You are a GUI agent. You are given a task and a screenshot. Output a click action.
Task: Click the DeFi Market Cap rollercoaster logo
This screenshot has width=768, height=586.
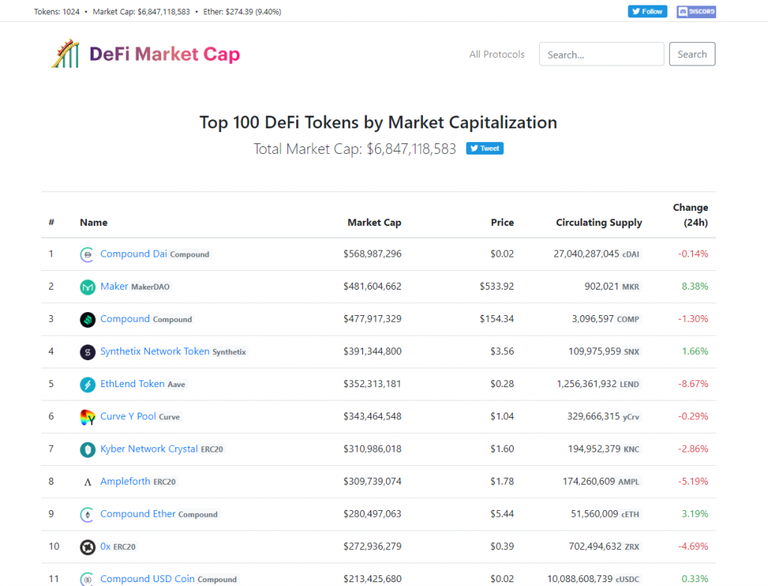65,53
